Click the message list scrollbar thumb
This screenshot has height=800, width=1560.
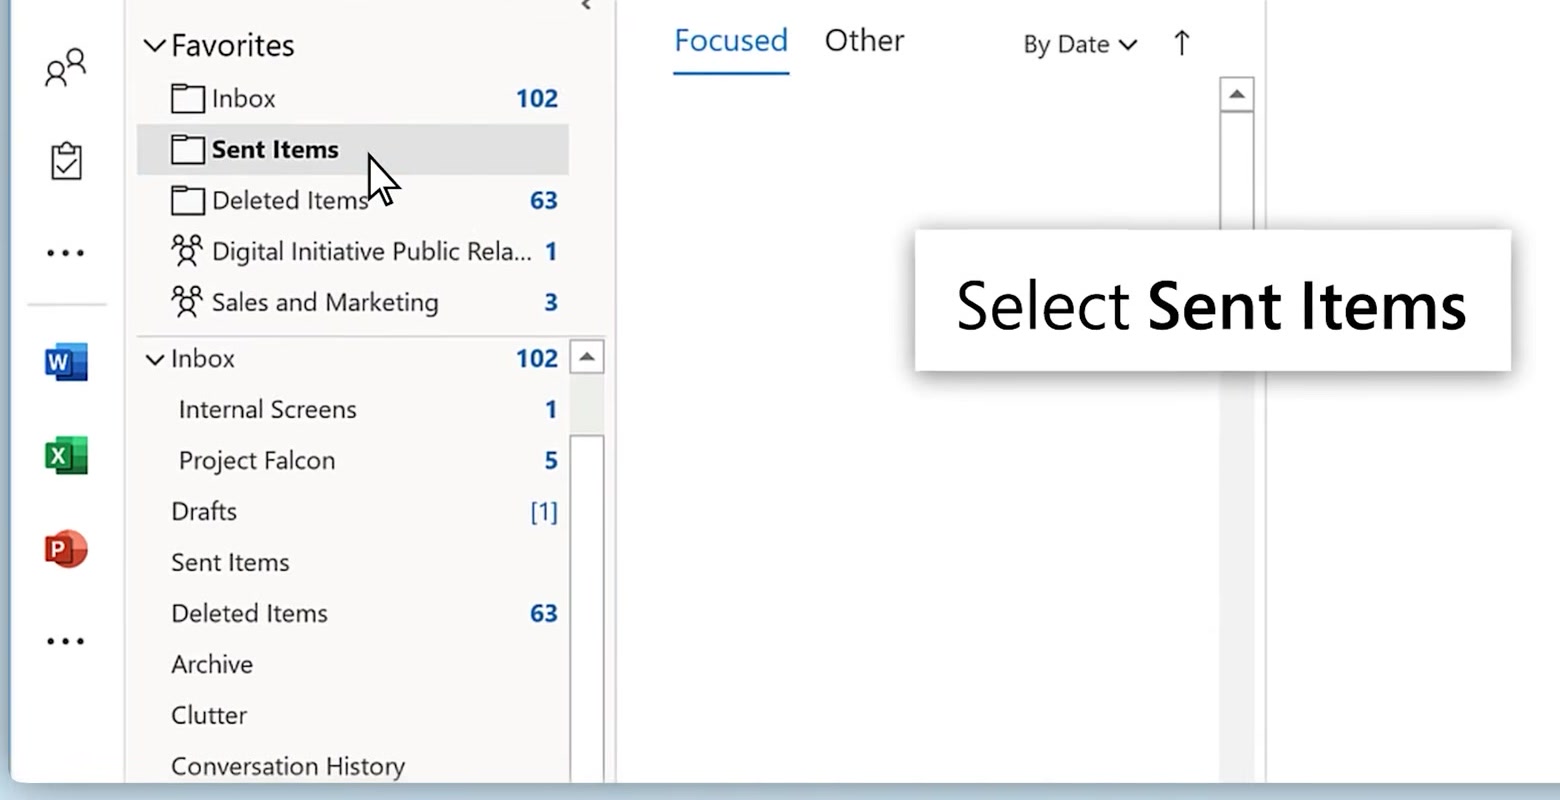(x=1237, y=170)
